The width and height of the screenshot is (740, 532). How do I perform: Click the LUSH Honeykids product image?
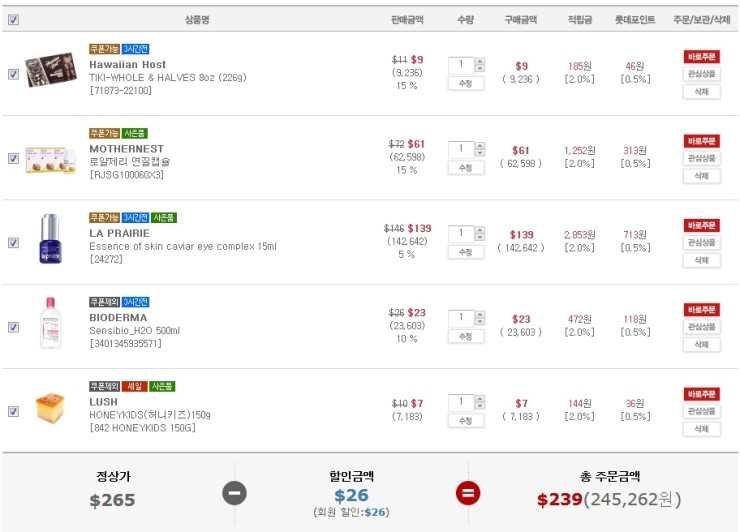click(x=50, y=408)
